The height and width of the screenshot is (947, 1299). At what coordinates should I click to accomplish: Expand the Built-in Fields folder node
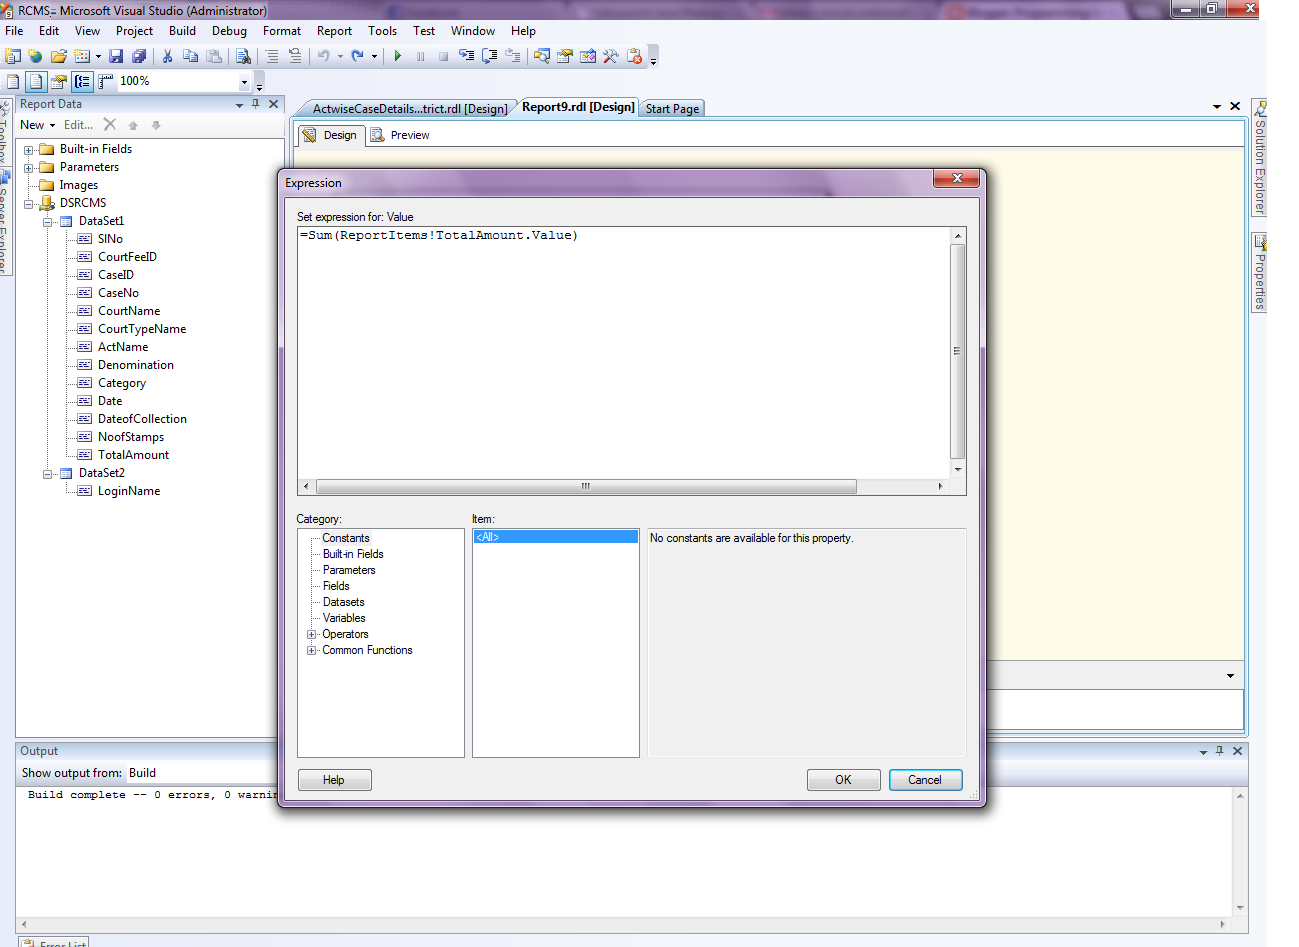[x=29, y=150]
